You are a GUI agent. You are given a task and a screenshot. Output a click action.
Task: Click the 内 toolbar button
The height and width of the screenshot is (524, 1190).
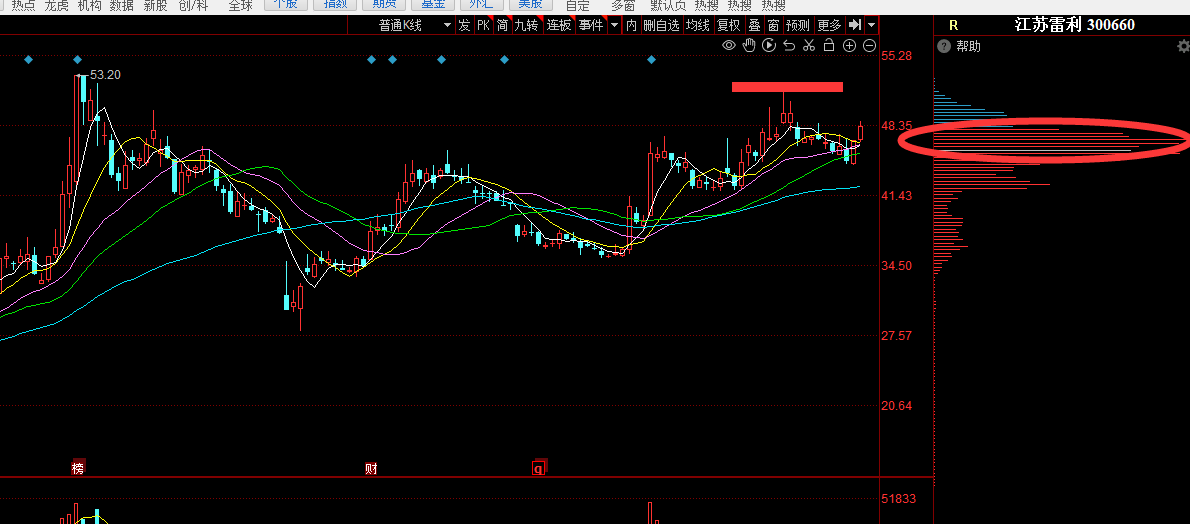click(631, 25)
